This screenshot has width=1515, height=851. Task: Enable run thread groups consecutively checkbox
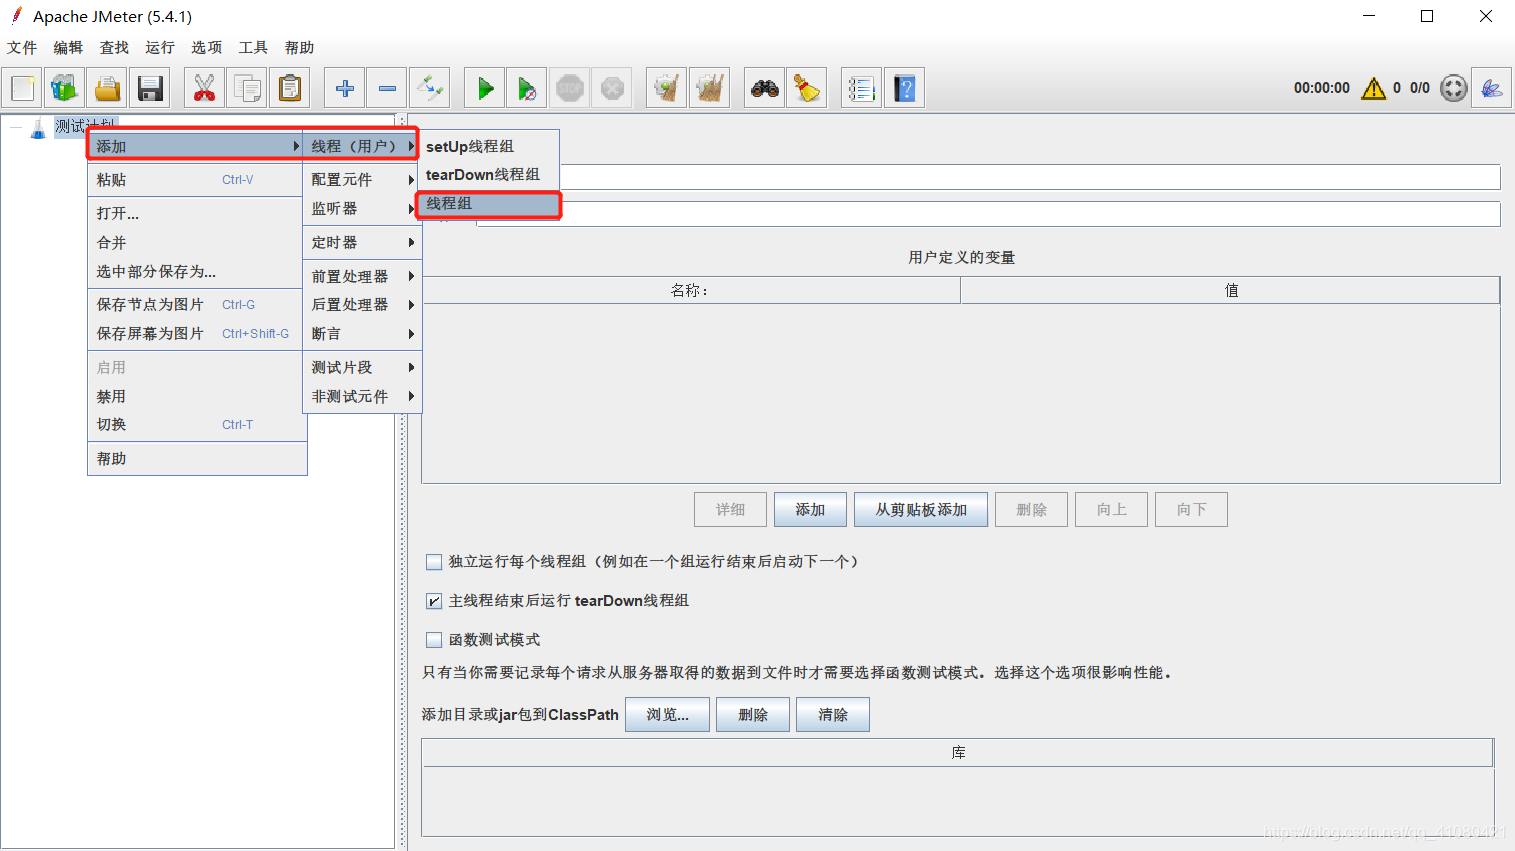click(434, 562)
